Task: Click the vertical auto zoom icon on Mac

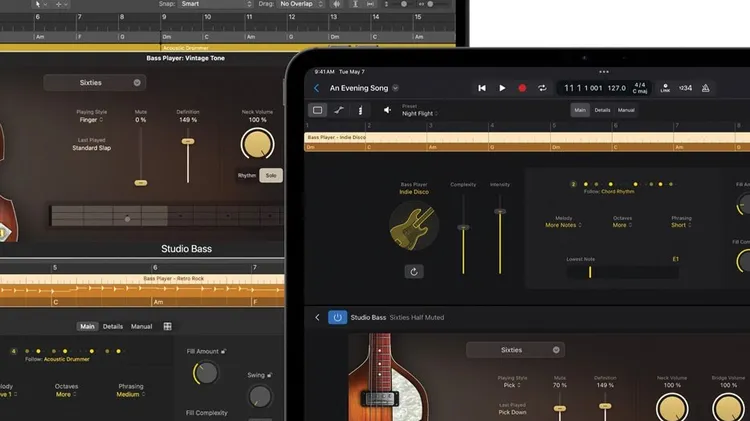Action: tap(355, 4)
